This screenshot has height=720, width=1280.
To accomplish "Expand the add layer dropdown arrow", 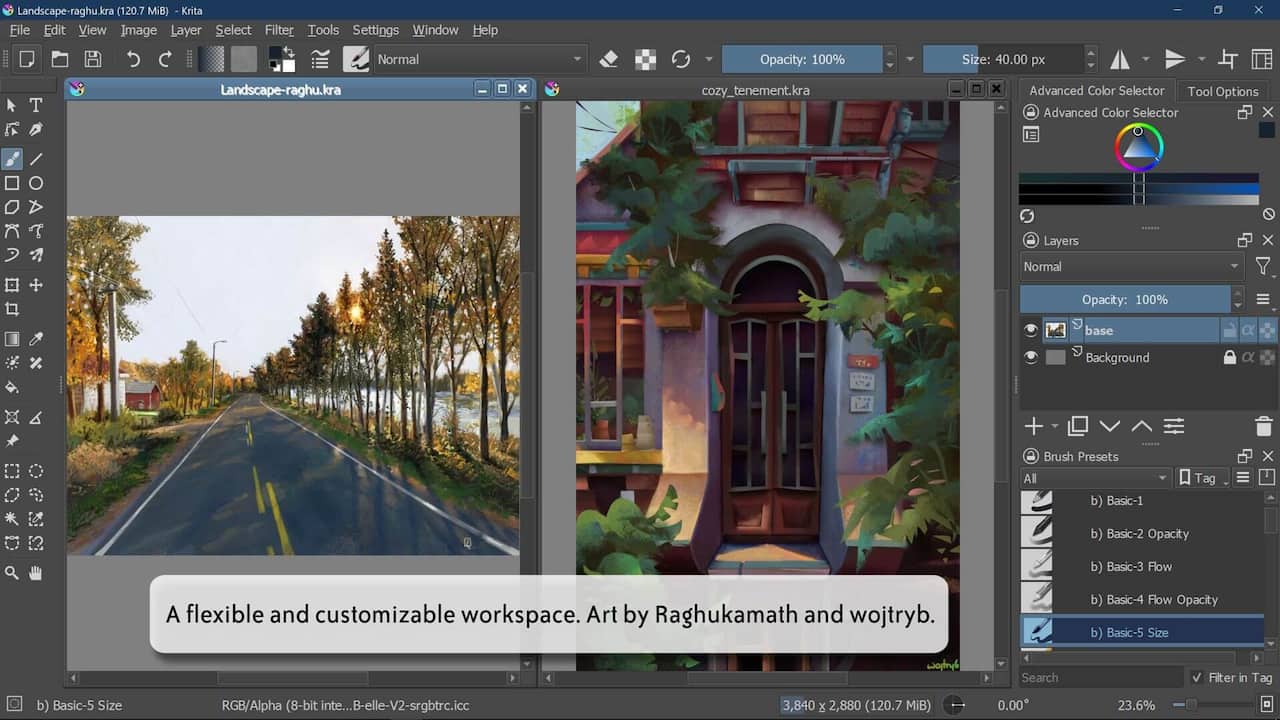I will point(1054,426).
